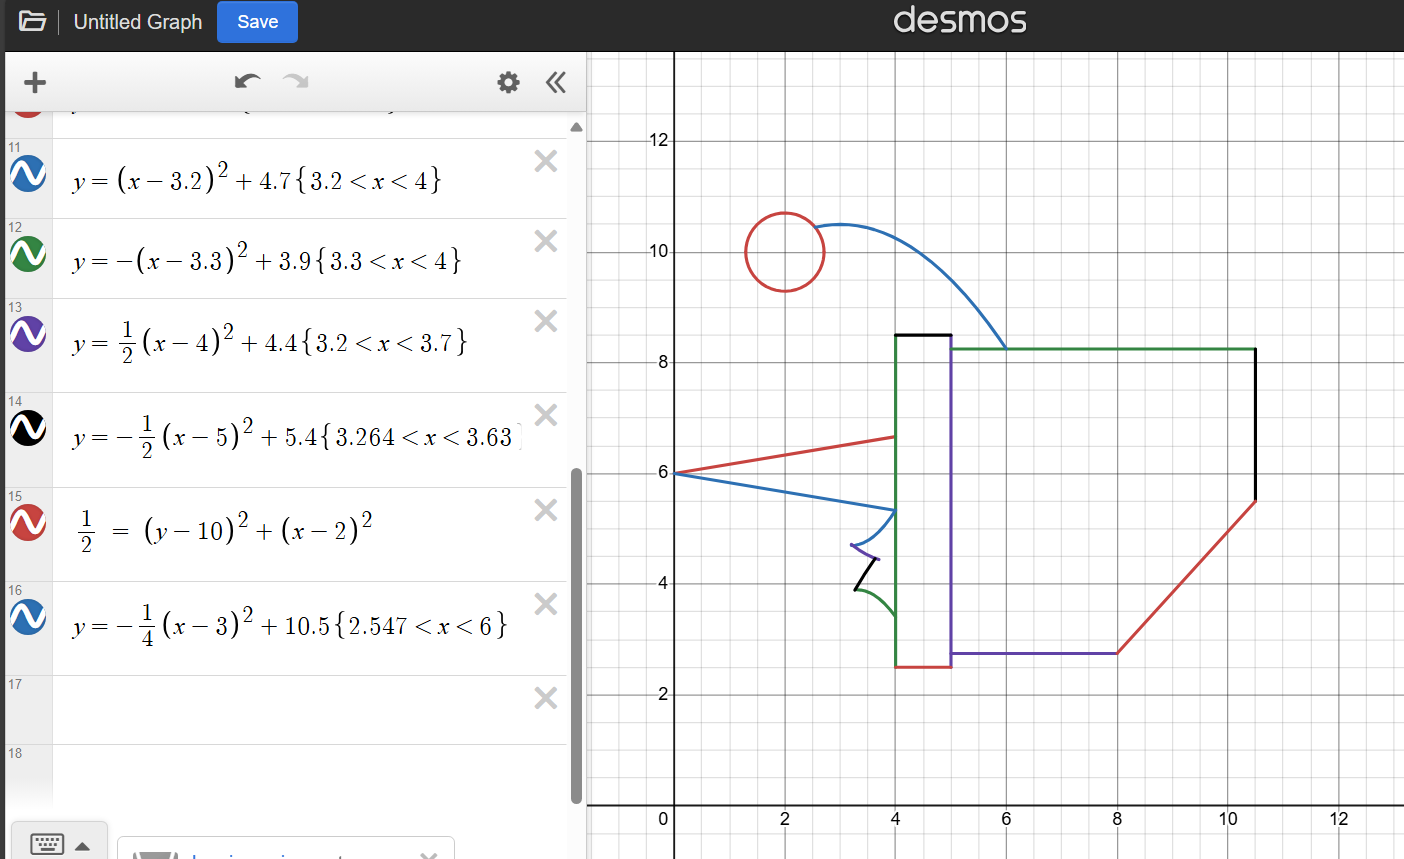Select the purple horizontal segment on graph
The height and width of the screenshot is (859, 1404).
[x=1034, y=653]
